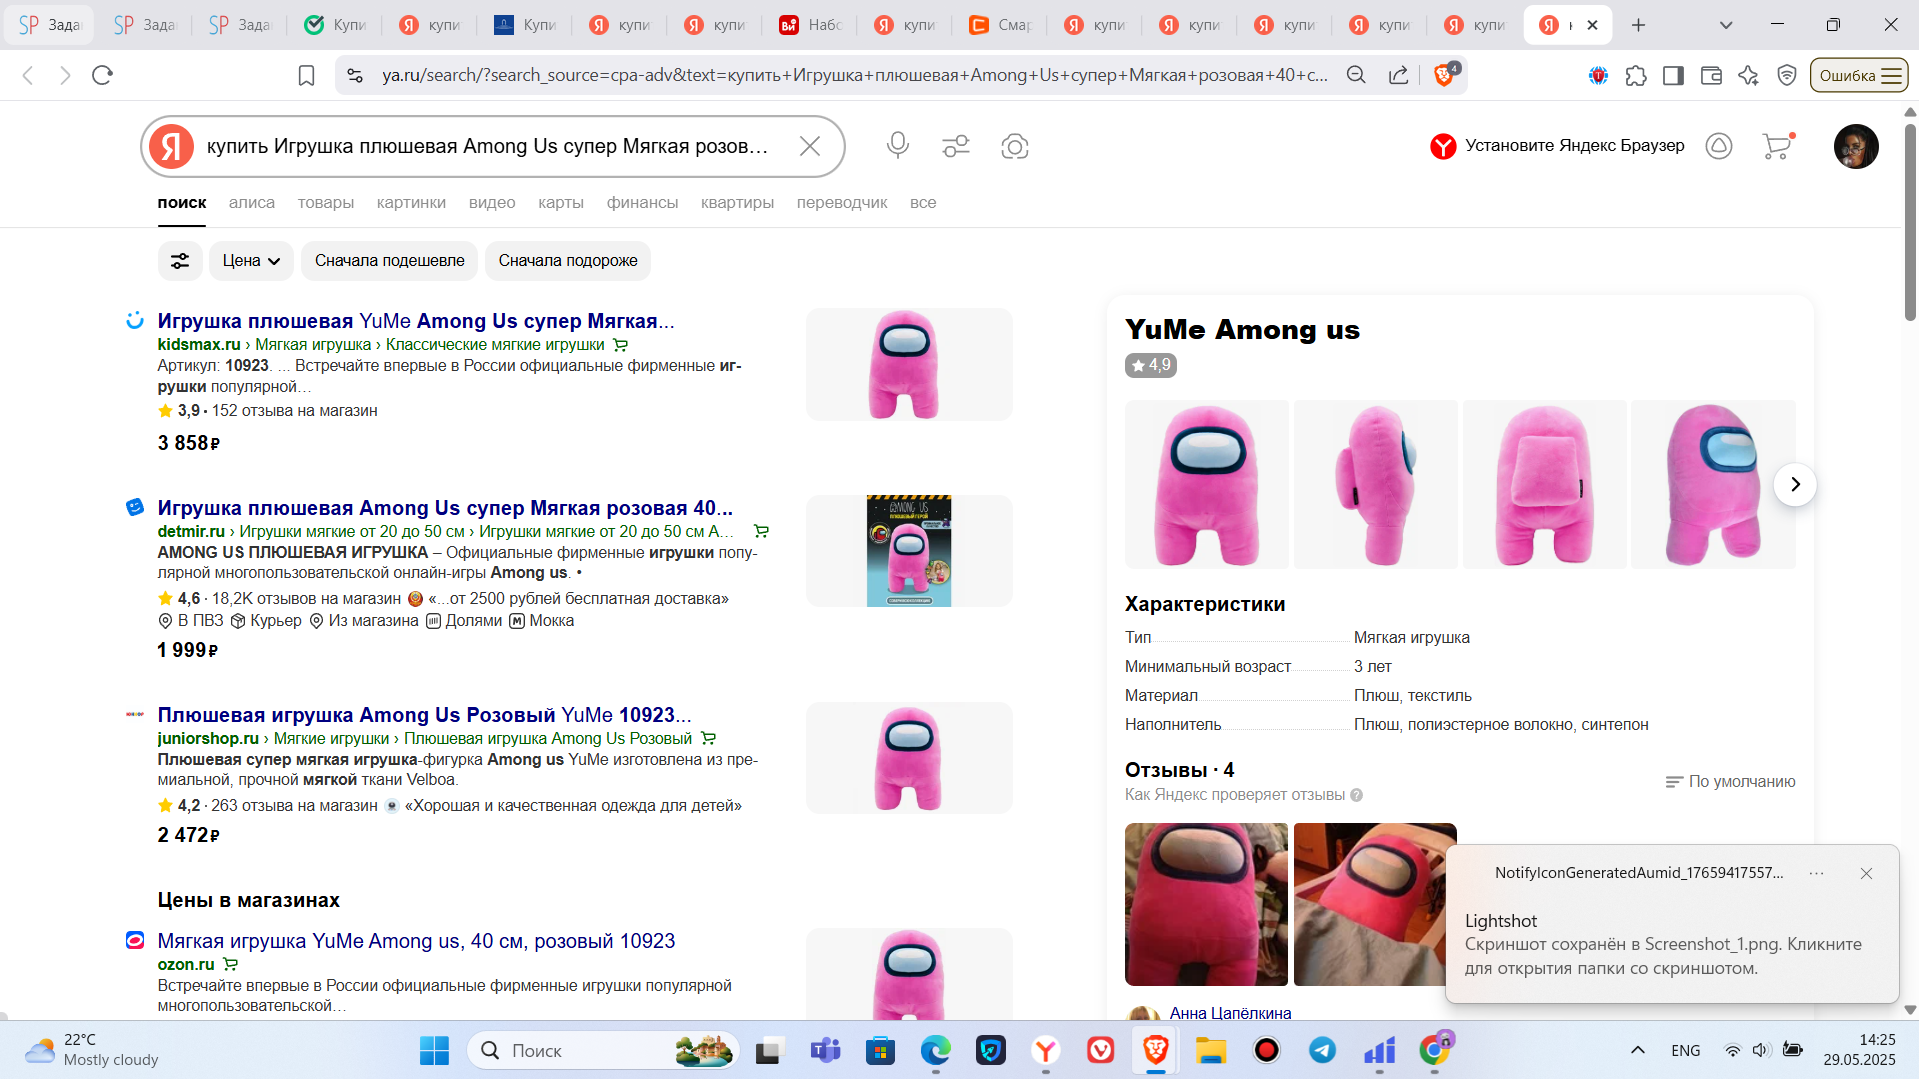This screenshot has width=1919, height=1079.
Task: Click the zoom magnifier in address bar
Action: point(1356,75)
